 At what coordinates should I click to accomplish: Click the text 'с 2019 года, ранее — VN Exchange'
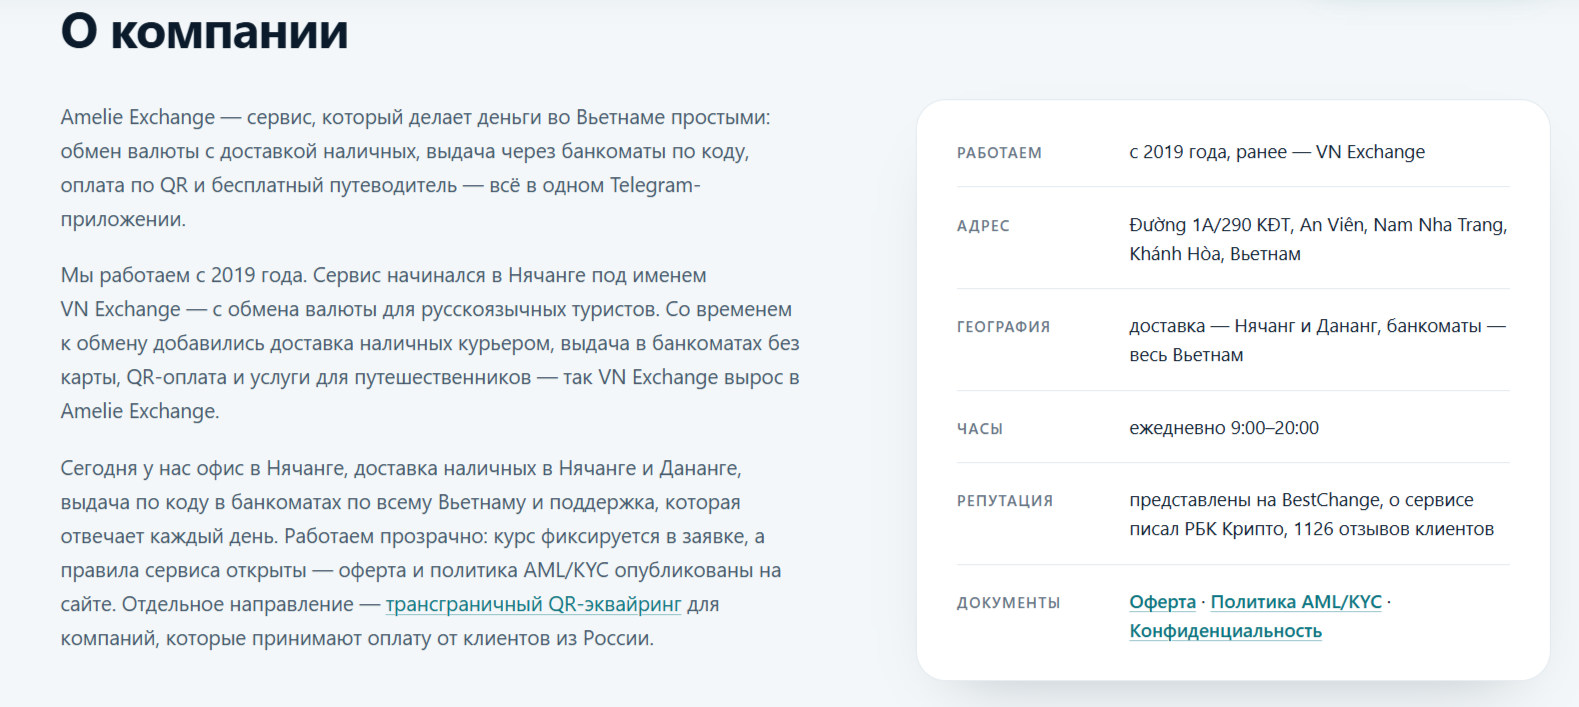point(1277,152)
